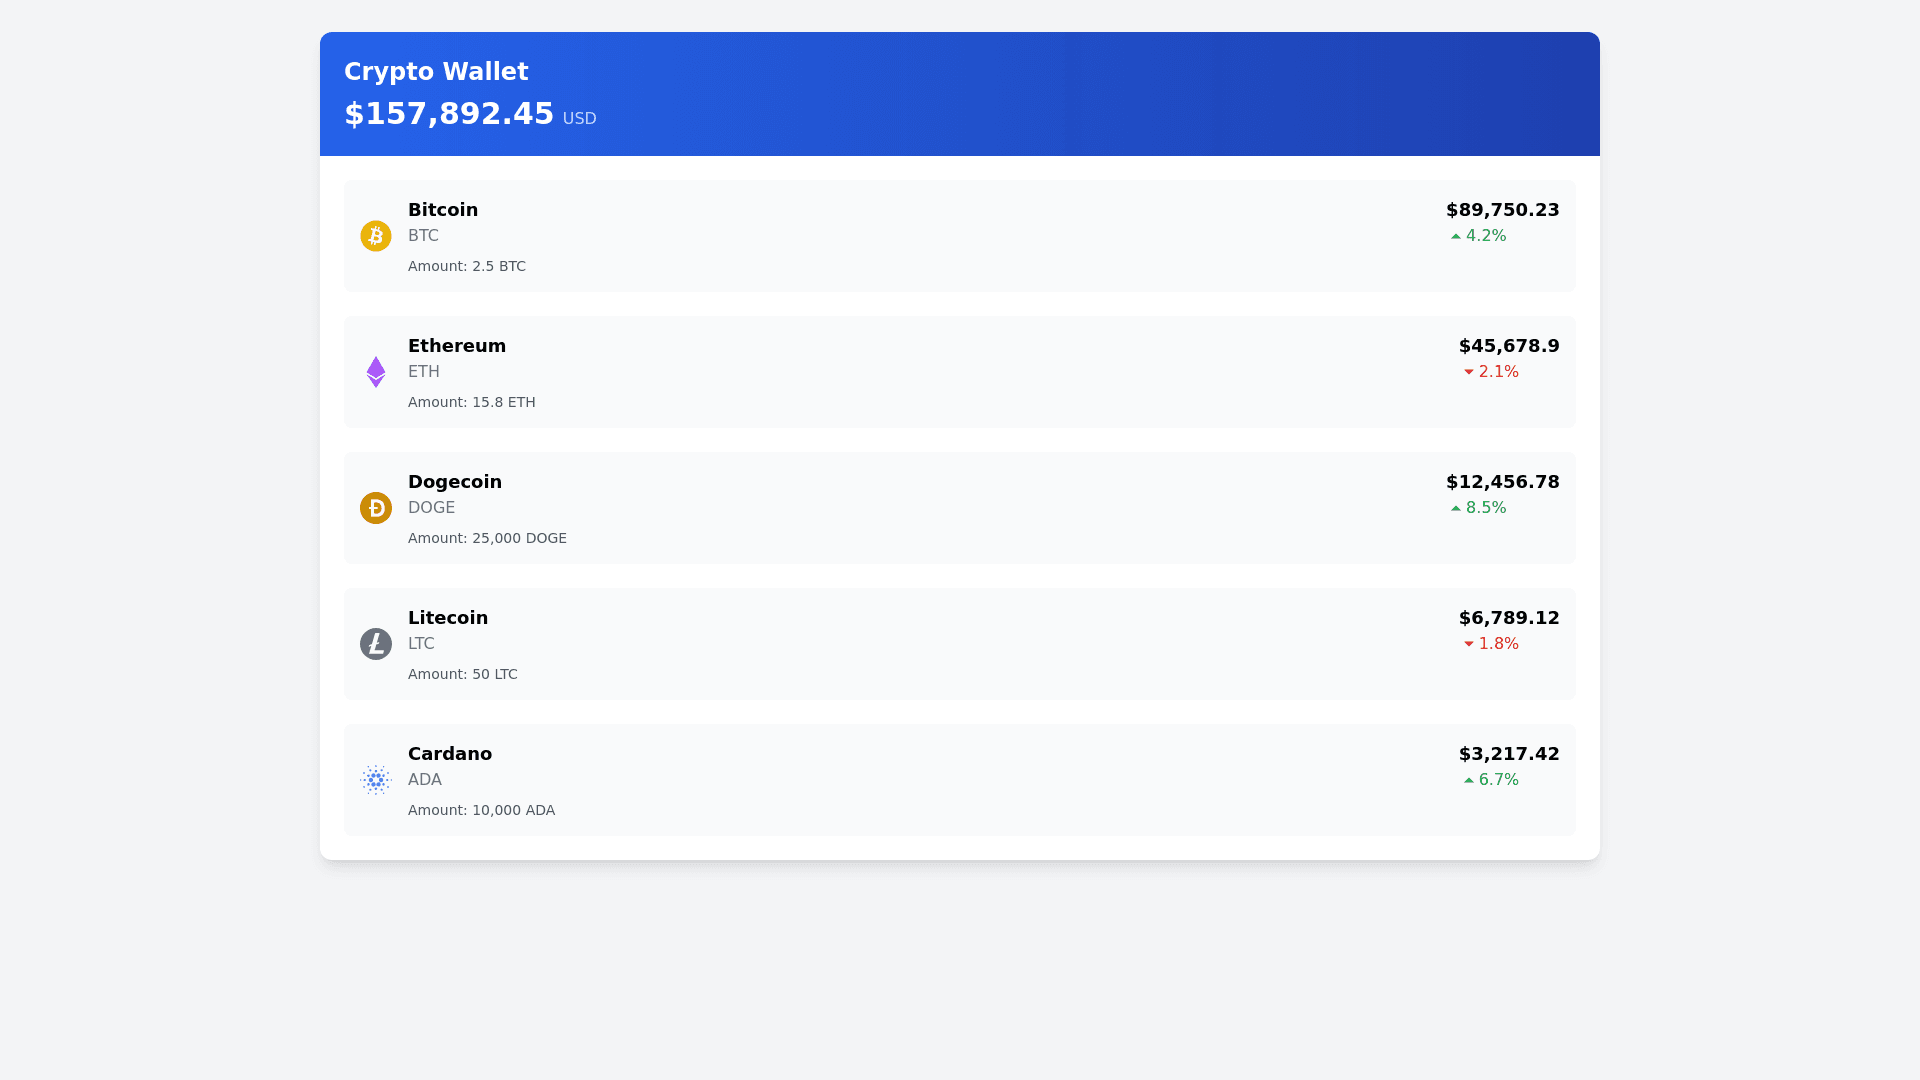Viewport: 1920px width, 1080px height.
Task: Select the Dogecoin value $12,456.78
Action: (x=1502, y=482)
